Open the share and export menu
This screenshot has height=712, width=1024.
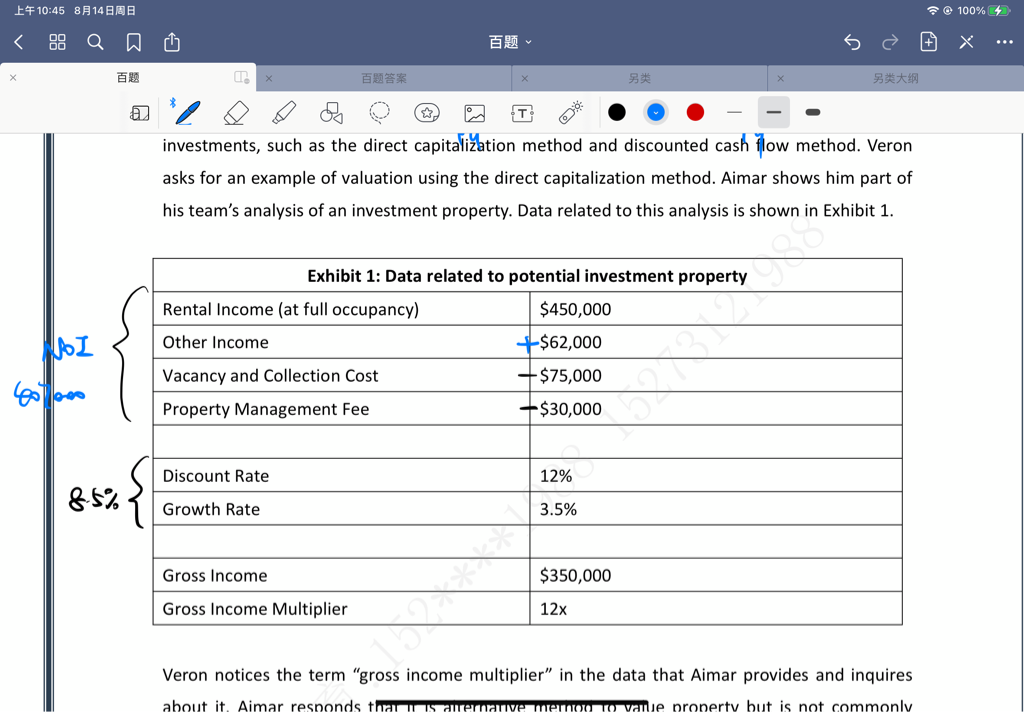172,42
